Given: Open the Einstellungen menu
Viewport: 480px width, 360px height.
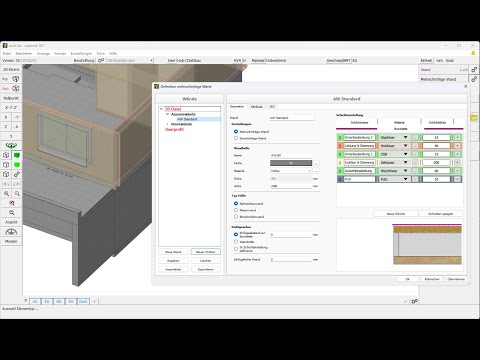Looking at the screenshot, I should [x=81, y=53].
